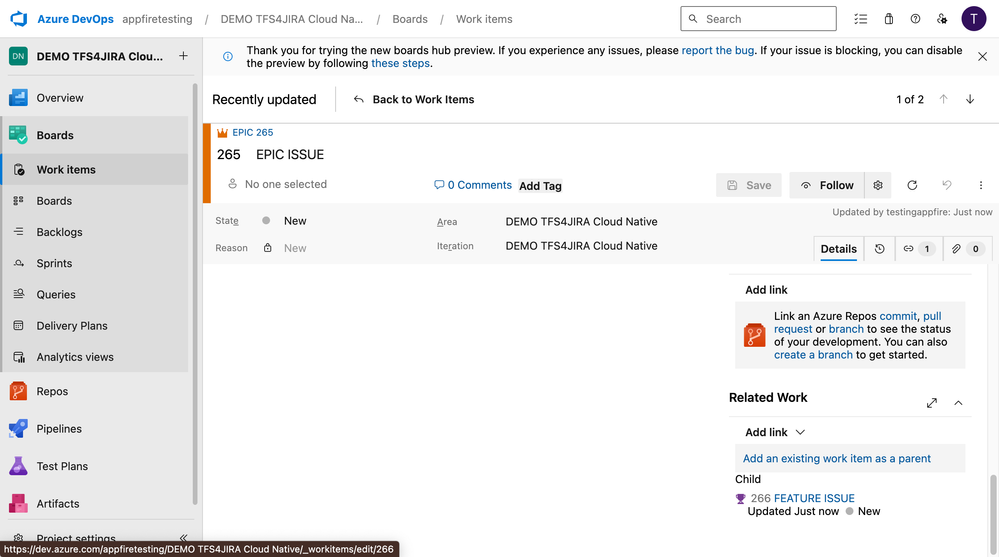This screenshot has height=557, width=999.
Task: Click the Azure Repos development icon
Action: click(x=754, y=335)
